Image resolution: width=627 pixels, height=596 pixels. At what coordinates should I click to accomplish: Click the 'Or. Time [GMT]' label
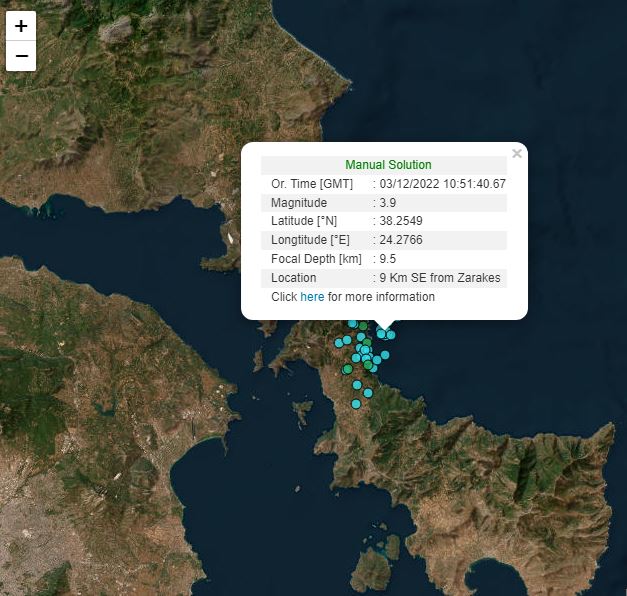312,184
